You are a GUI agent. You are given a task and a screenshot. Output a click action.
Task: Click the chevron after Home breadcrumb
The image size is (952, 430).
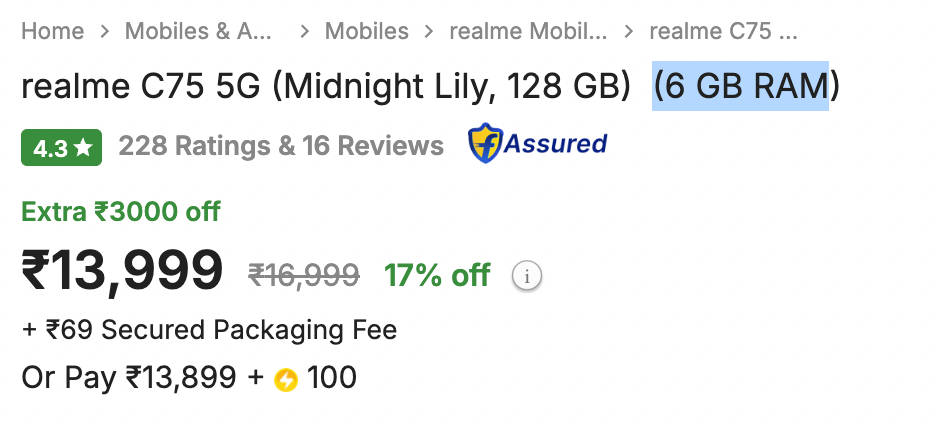point(104,31)
